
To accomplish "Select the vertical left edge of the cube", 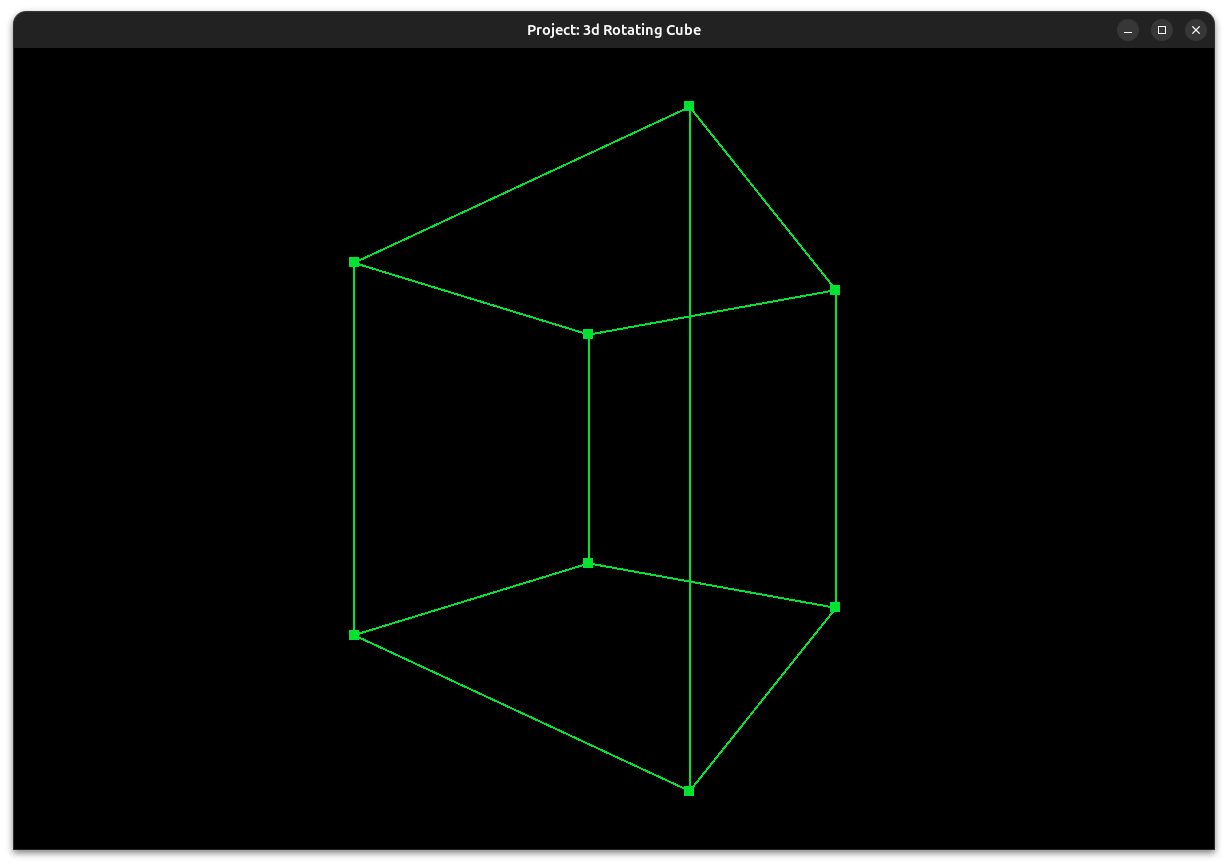I will [x=355, y=450].
